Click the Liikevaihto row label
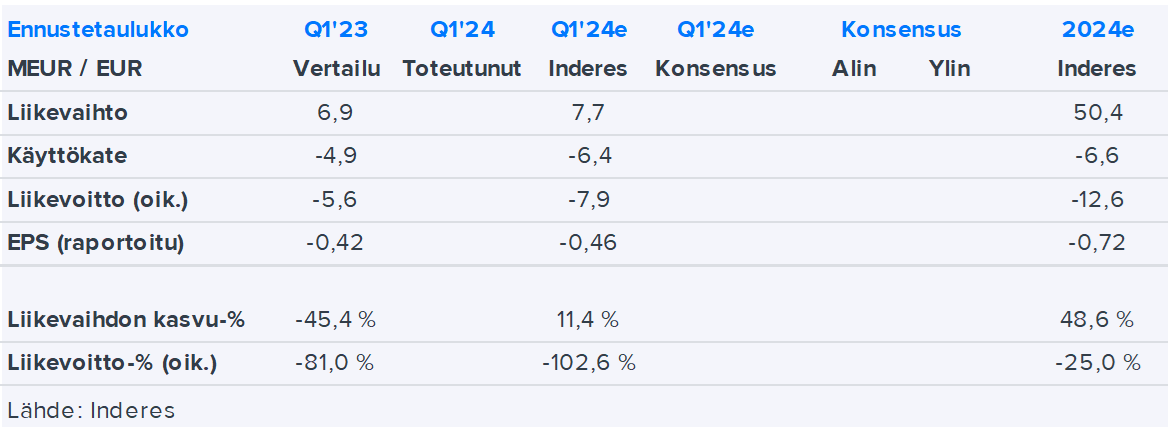Image resolution: width=1168 pixels, height=427 pixels. pyautogui.click(x=67, y=113)
